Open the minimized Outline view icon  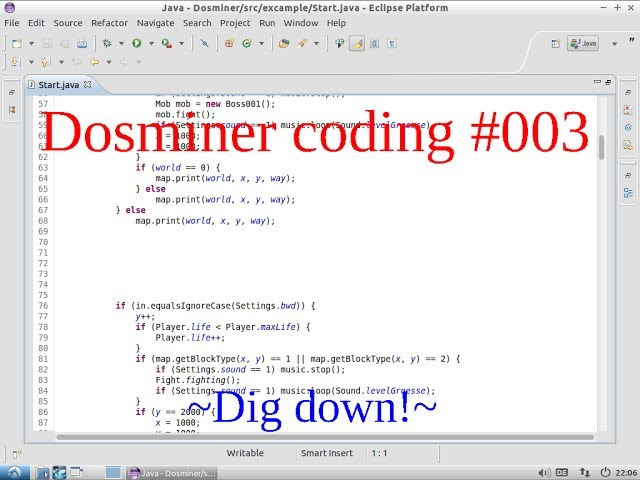[x=628, y=193]
